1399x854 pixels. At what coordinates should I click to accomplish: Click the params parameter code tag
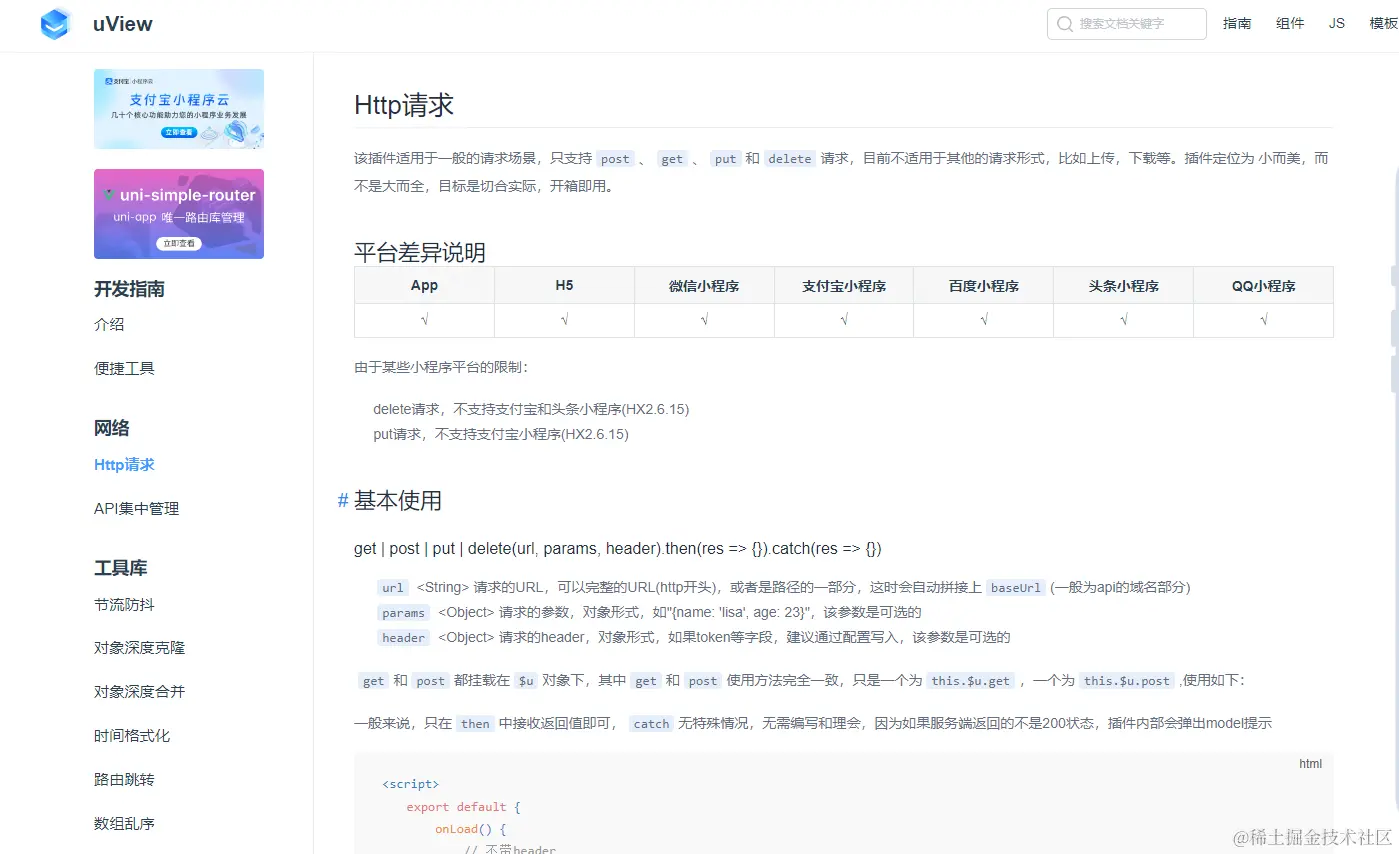click(x=404, y=613)
